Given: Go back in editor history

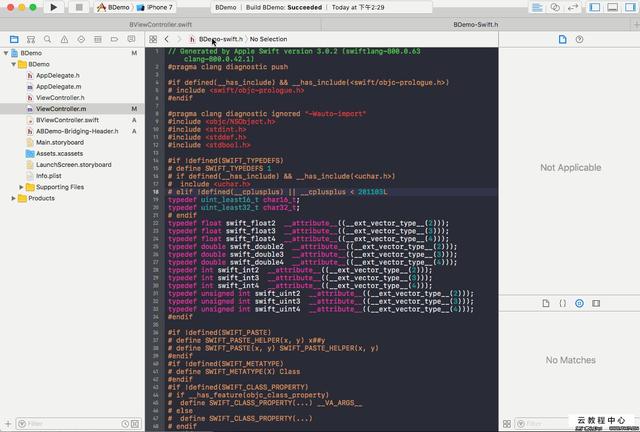Looking at the screenshot, I should pos(167,39).
